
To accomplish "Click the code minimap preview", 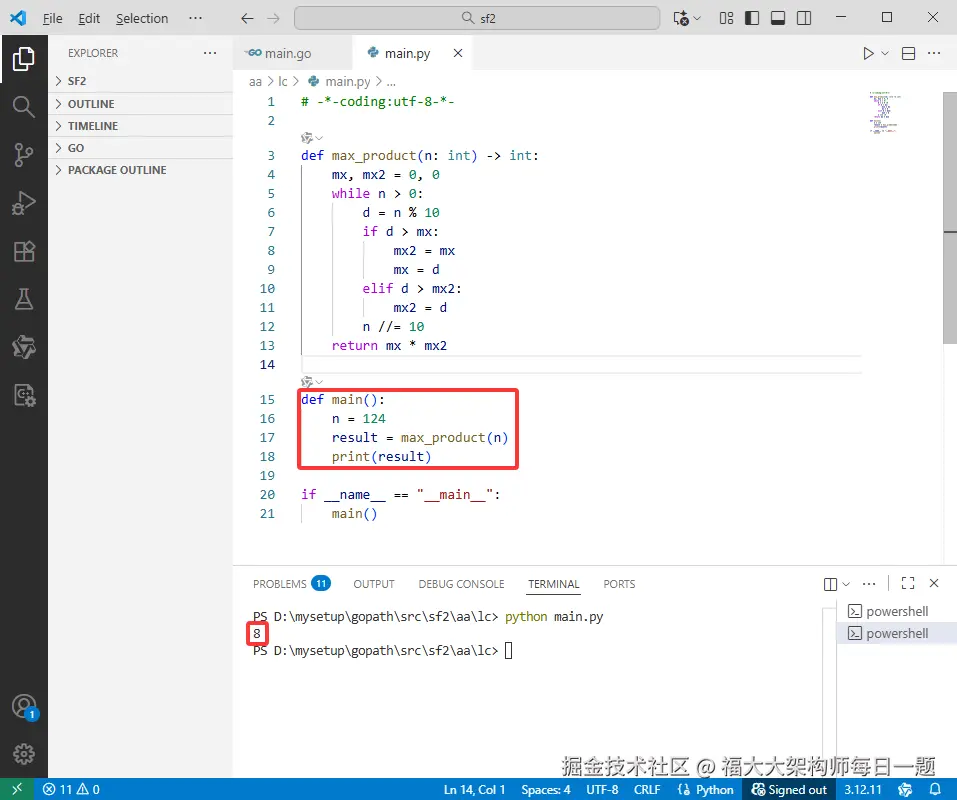I will 883,112.
